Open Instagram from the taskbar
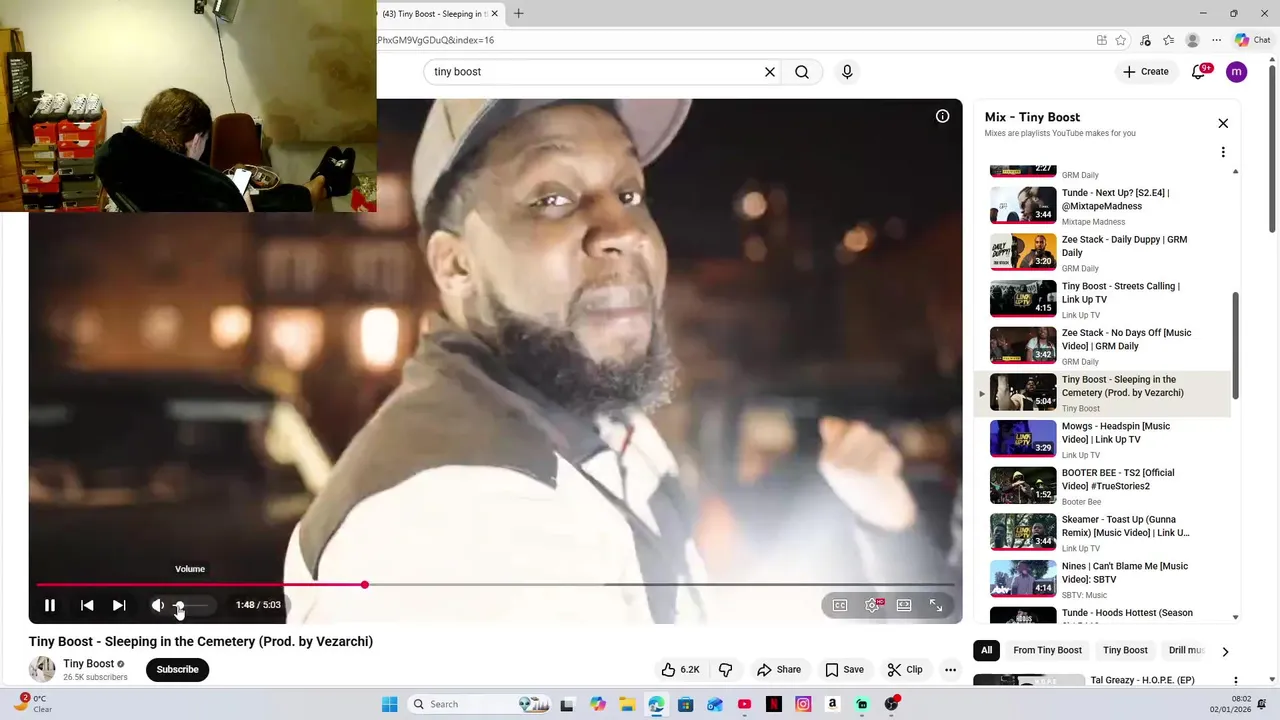This screenshot has width=1280, height=720. [x=803, y=704]
